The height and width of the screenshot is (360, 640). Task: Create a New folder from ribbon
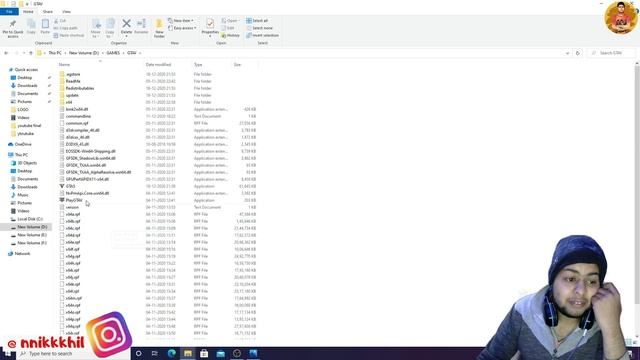(x=159, y=28)
